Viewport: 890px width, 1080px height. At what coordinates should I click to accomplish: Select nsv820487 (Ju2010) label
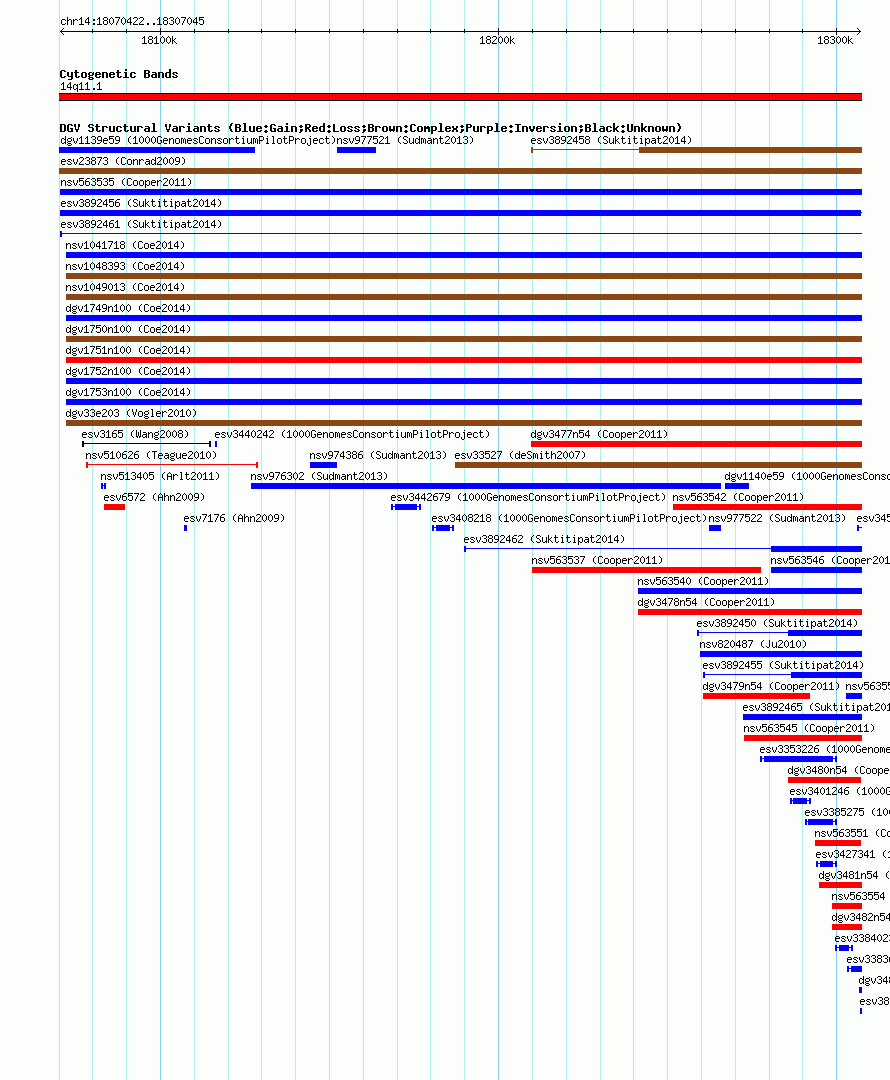pyautogui.click(x=754, y=645)
